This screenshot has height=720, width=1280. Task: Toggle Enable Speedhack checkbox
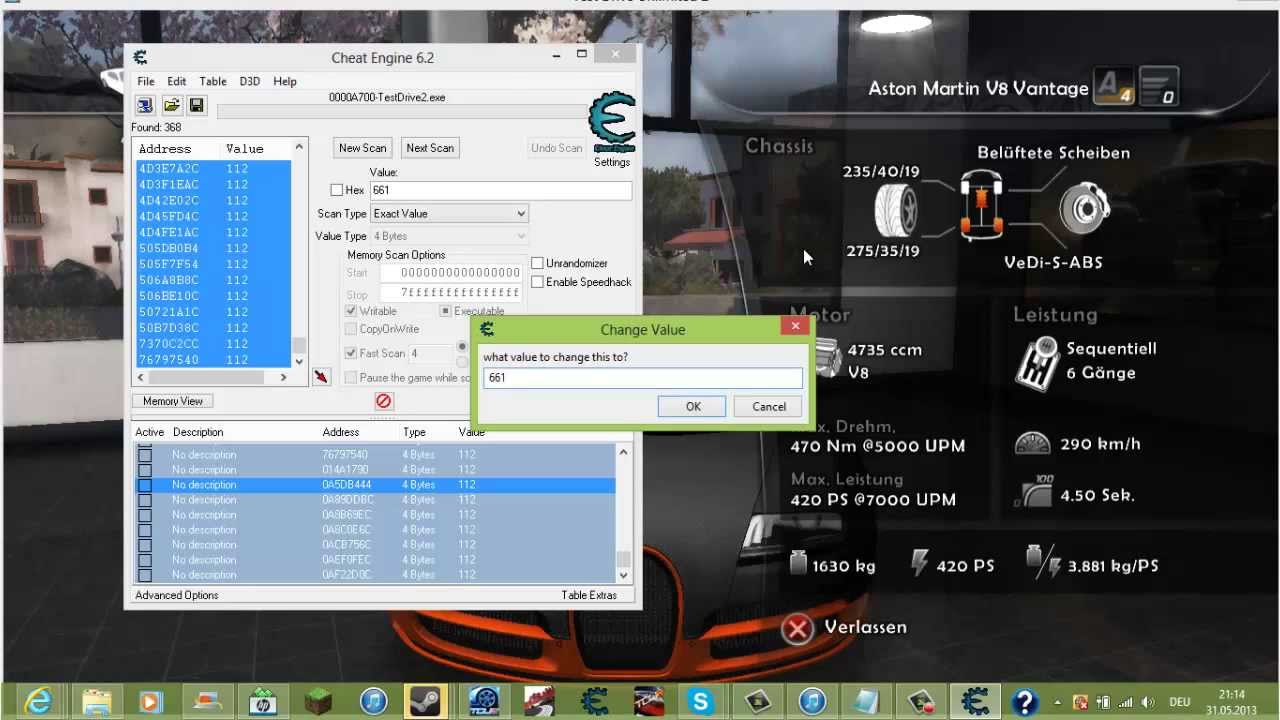[537, 282]
